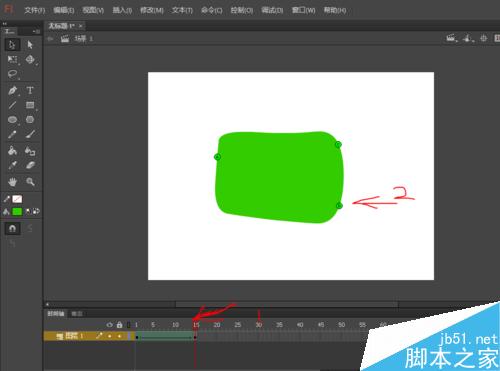The height and width of the screenshot is (371, 500).
Task: Toggle show/hide all layers eye icon
Action: (x=109, y=324)
